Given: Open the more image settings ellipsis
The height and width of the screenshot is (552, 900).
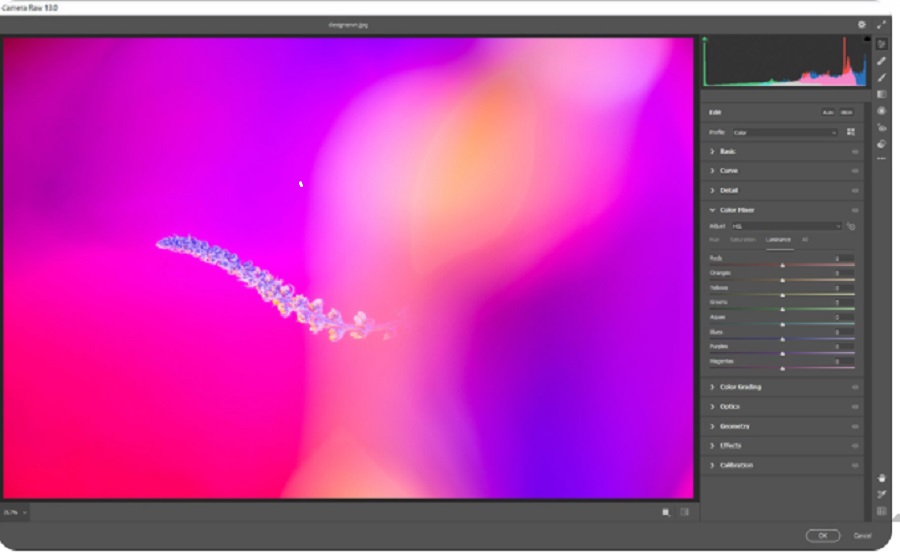Looking at the screenshot, I should coord(881,159).
